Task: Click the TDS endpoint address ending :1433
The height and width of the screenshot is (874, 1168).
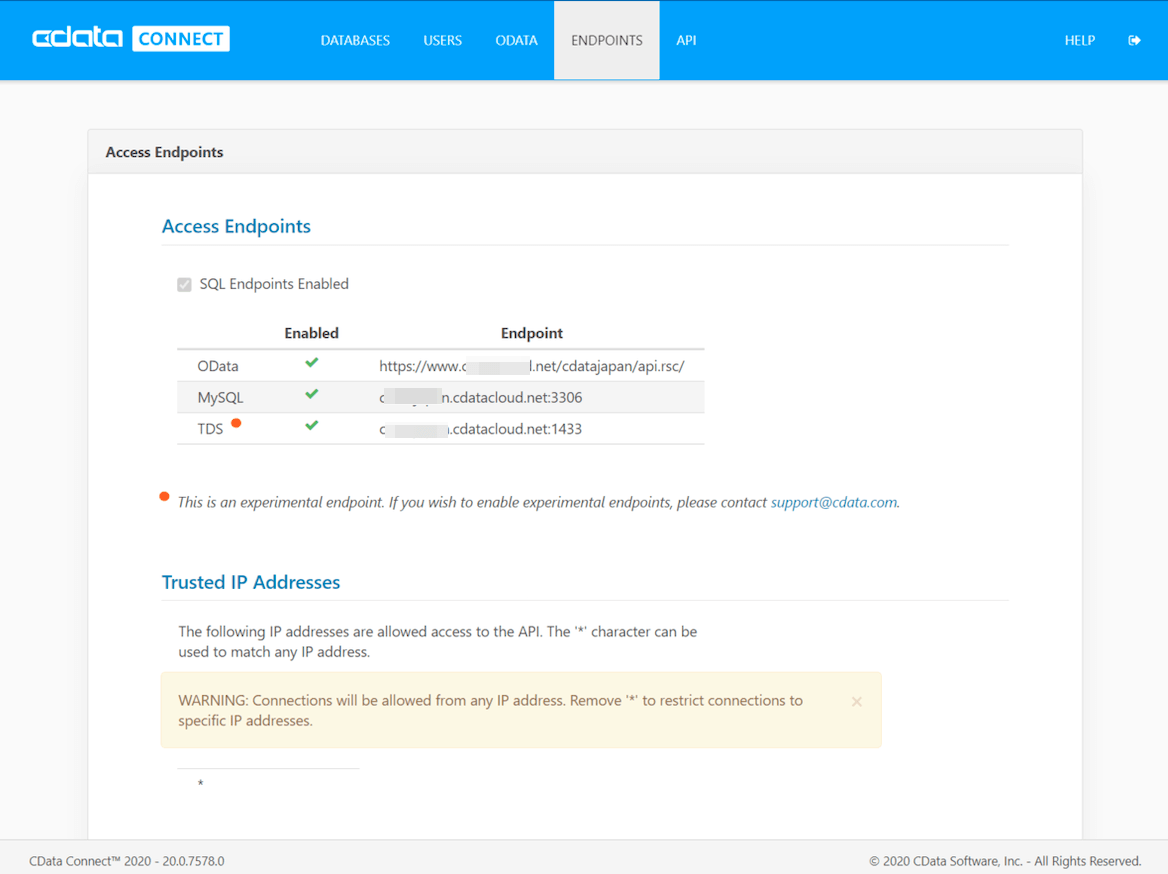Action: (480, 428)
